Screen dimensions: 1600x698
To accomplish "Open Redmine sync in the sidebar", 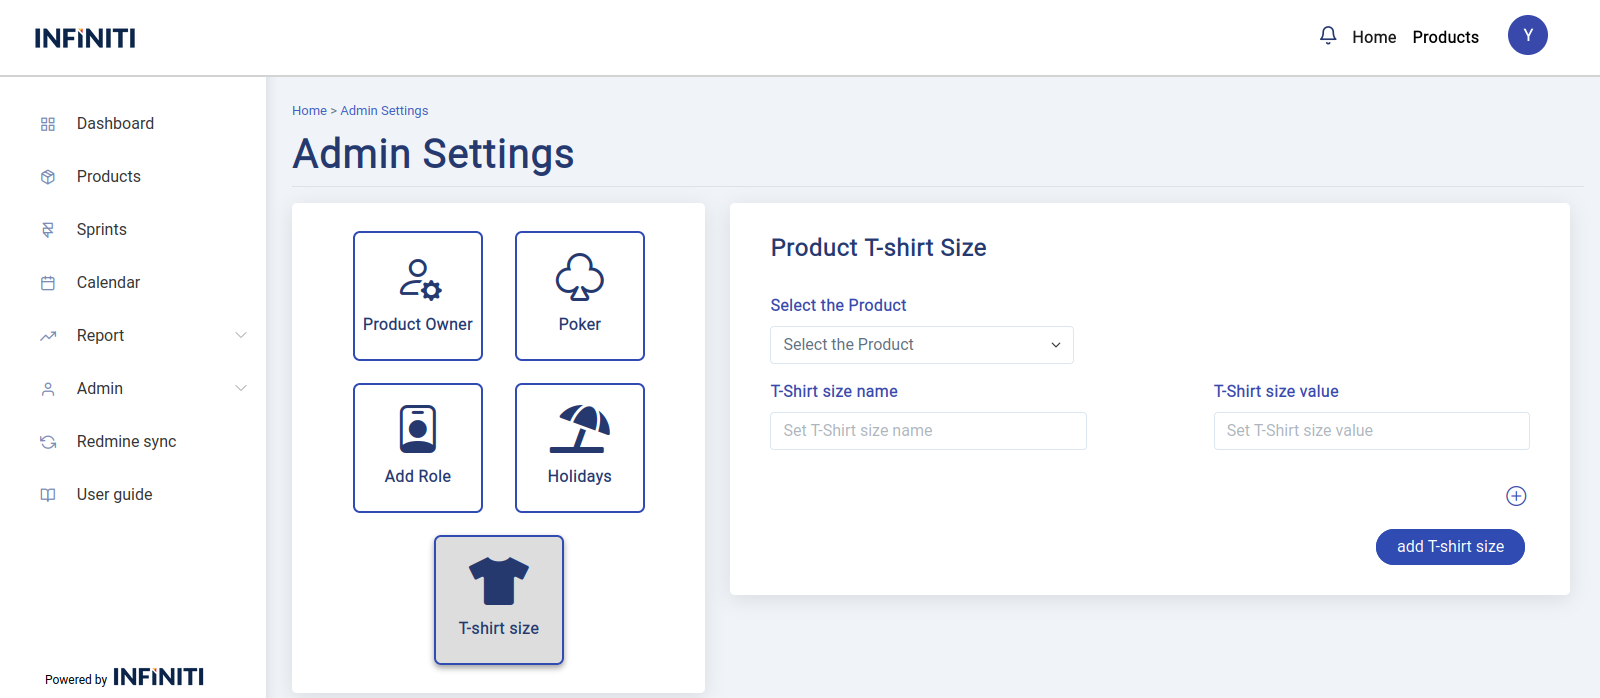I will [x=126, y=441].
